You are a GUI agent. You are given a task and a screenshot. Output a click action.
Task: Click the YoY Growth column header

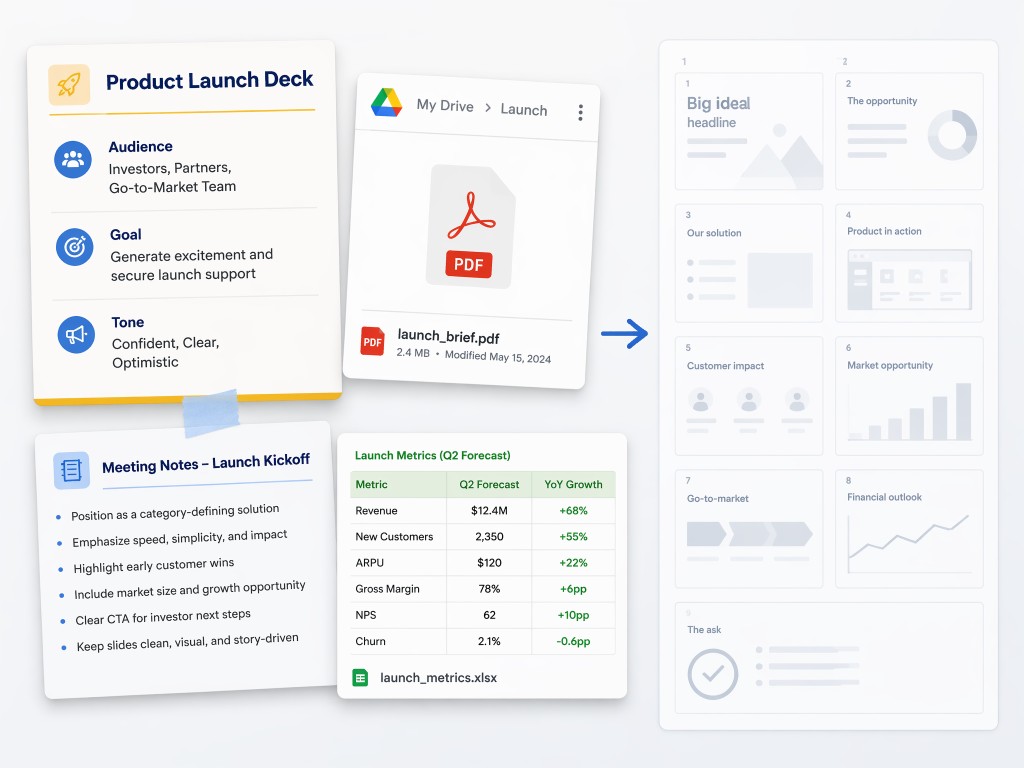tap(573, 485)
